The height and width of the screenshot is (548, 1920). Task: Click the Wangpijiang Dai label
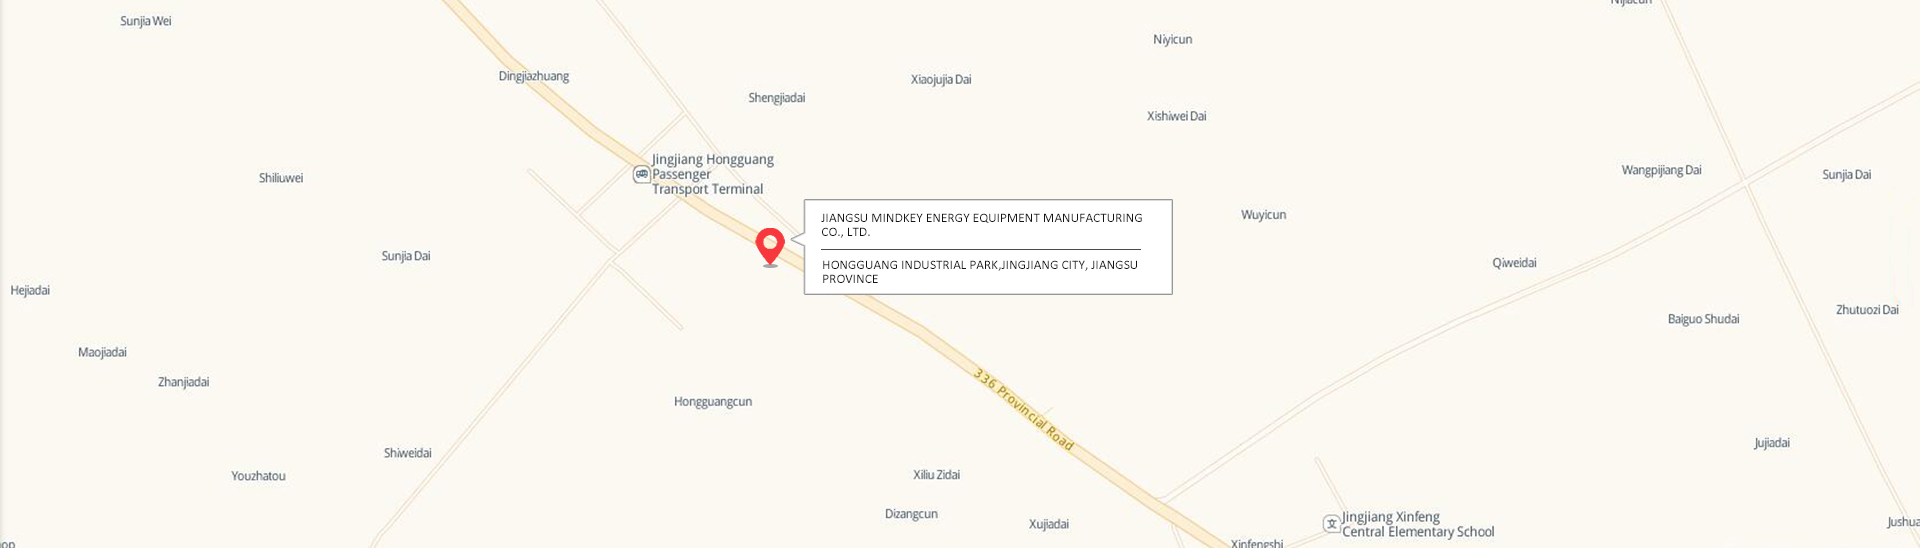pyautogui.click(x=1661, y=170)
